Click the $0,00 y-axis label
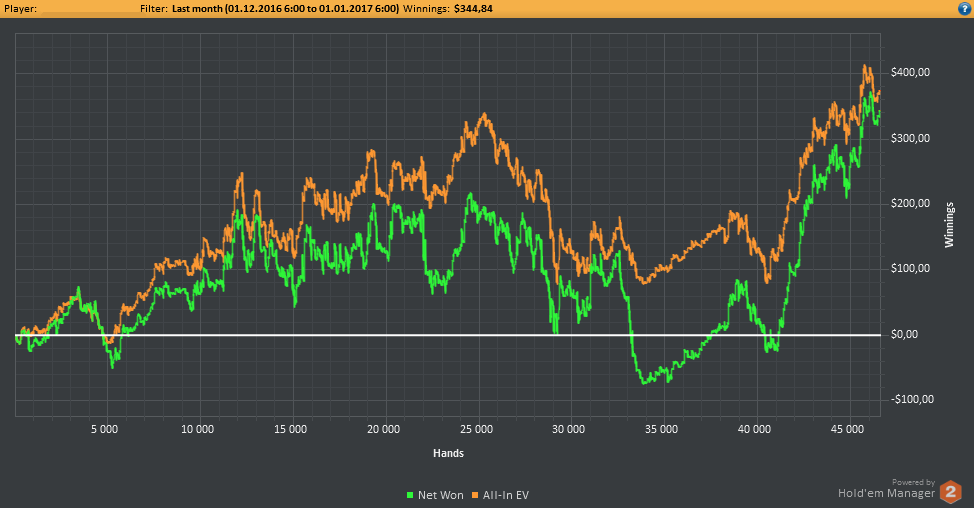Image resolution: width=974 pixels, height=508 pixels. tap(904, 334)
